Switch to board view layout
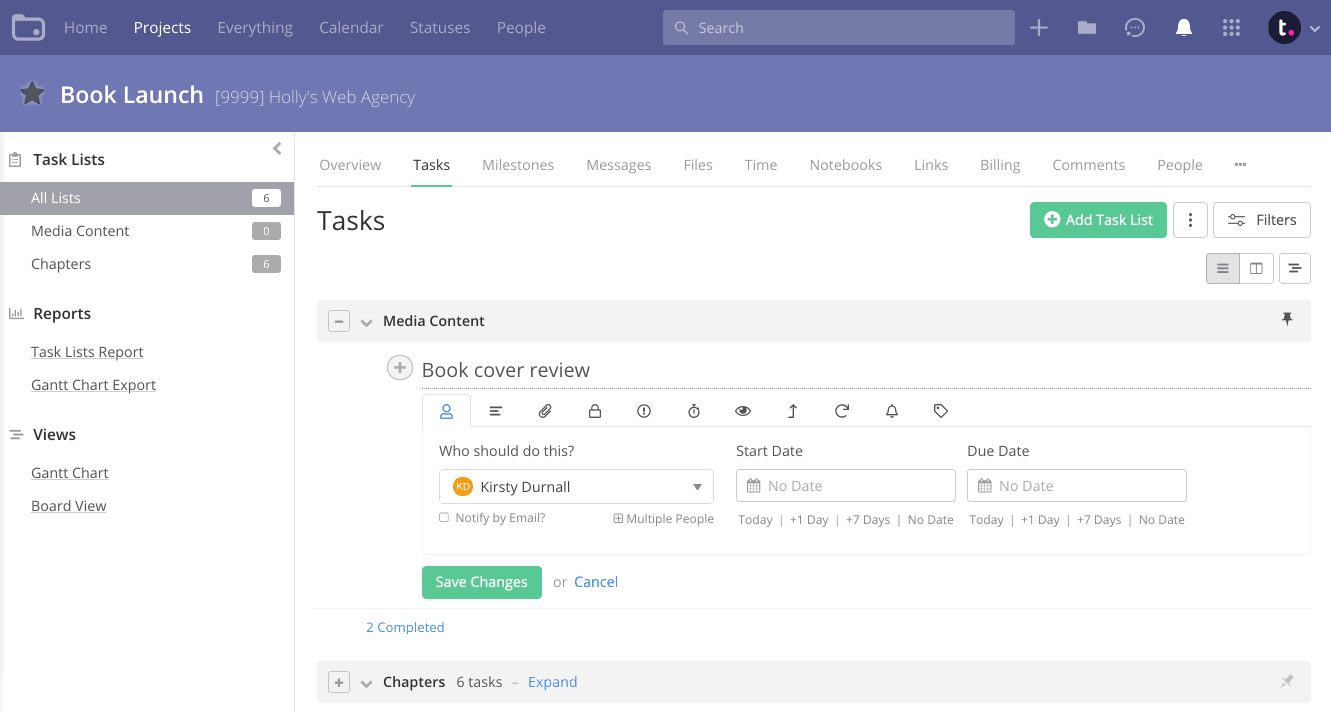Screen dimensions: 1331x713 [x=1256, y=268]
